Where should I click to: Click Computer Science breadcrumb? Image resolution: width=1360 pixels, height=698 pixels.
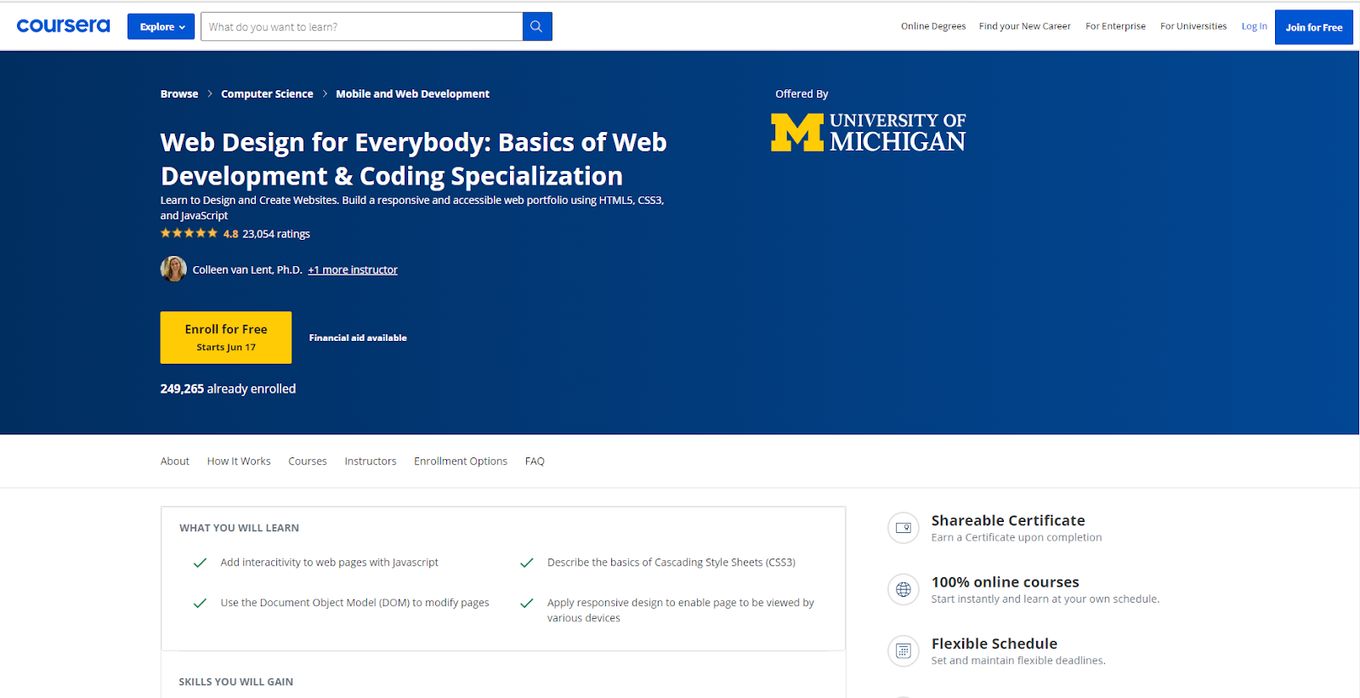click(x=267, y=94)
